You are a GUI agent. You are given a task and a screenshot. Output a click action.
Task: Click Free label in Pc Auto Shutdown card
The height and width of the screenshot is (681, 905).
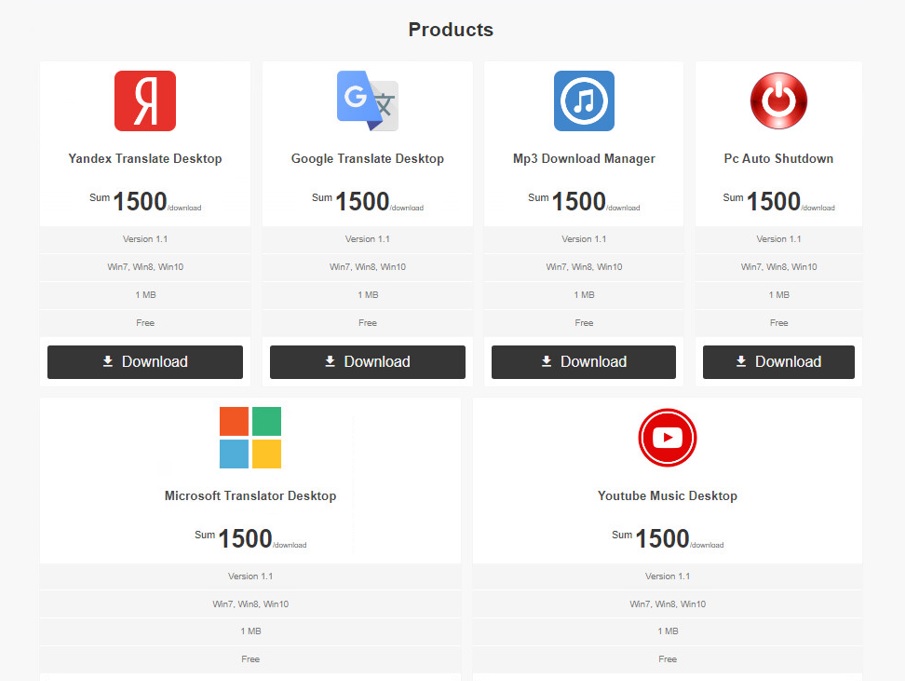779,323
